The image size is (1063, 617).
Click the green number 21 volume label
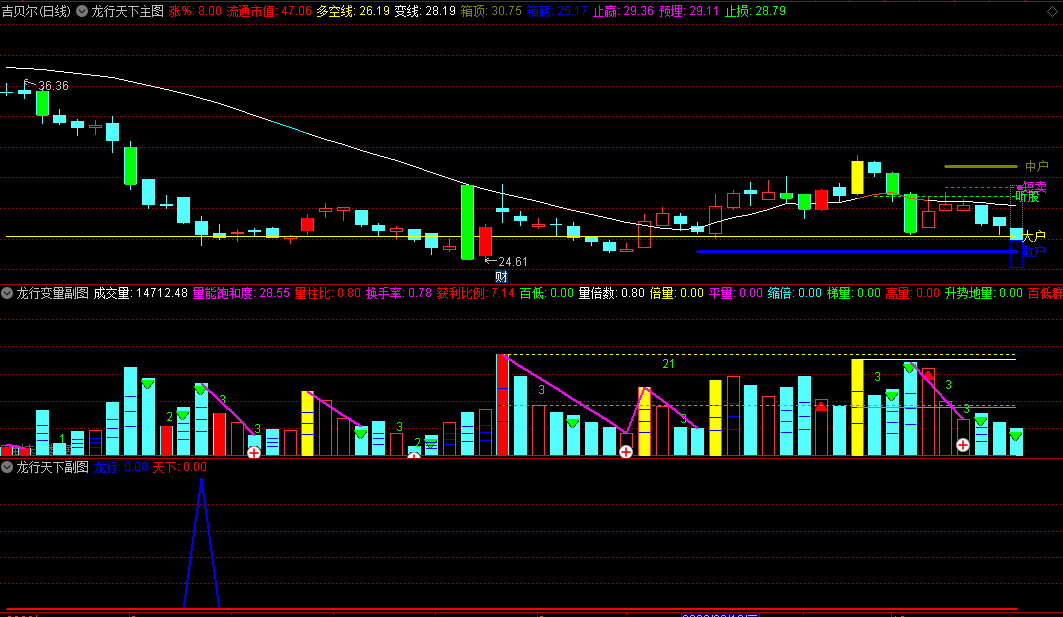click(x=668, y=364)
